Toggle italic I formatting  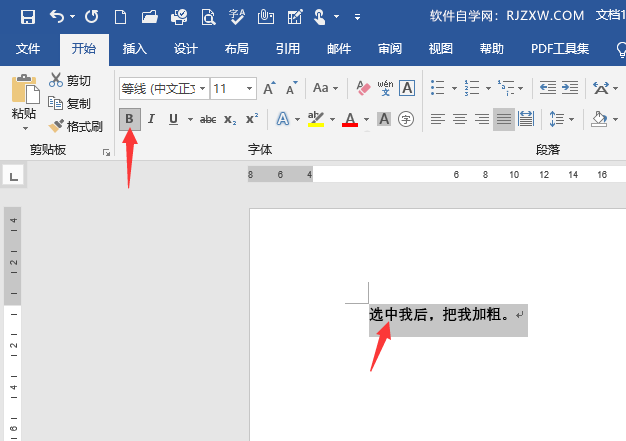[151, 119]
